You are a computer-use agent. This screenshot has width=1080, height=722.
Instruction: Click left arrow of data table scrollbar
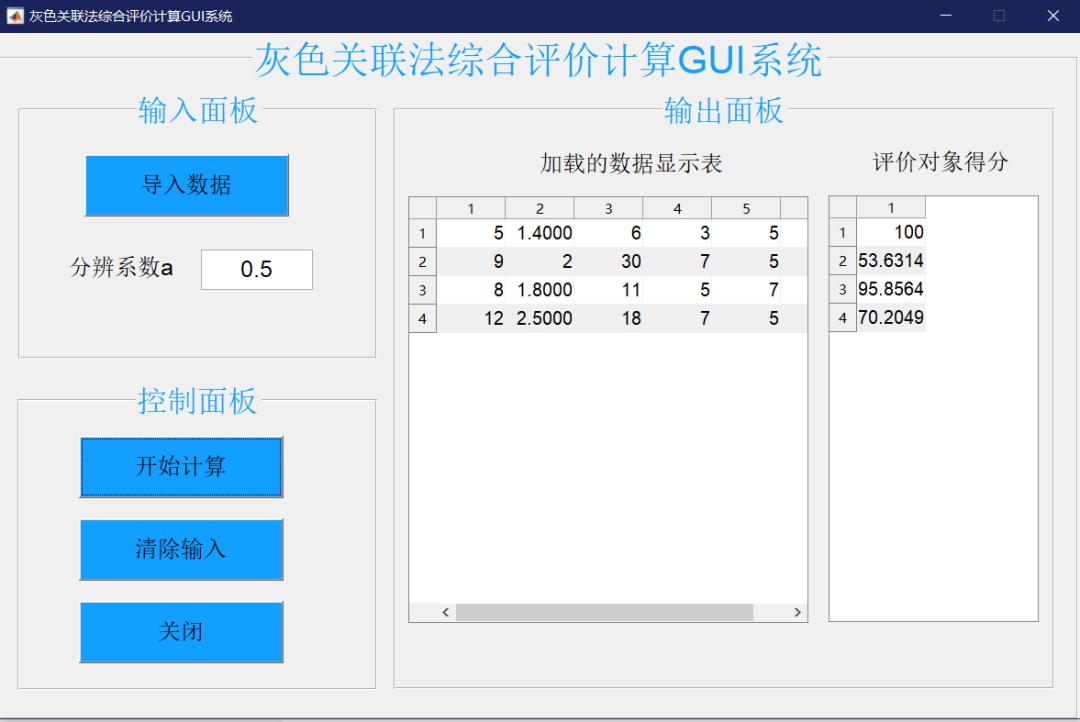446,612
